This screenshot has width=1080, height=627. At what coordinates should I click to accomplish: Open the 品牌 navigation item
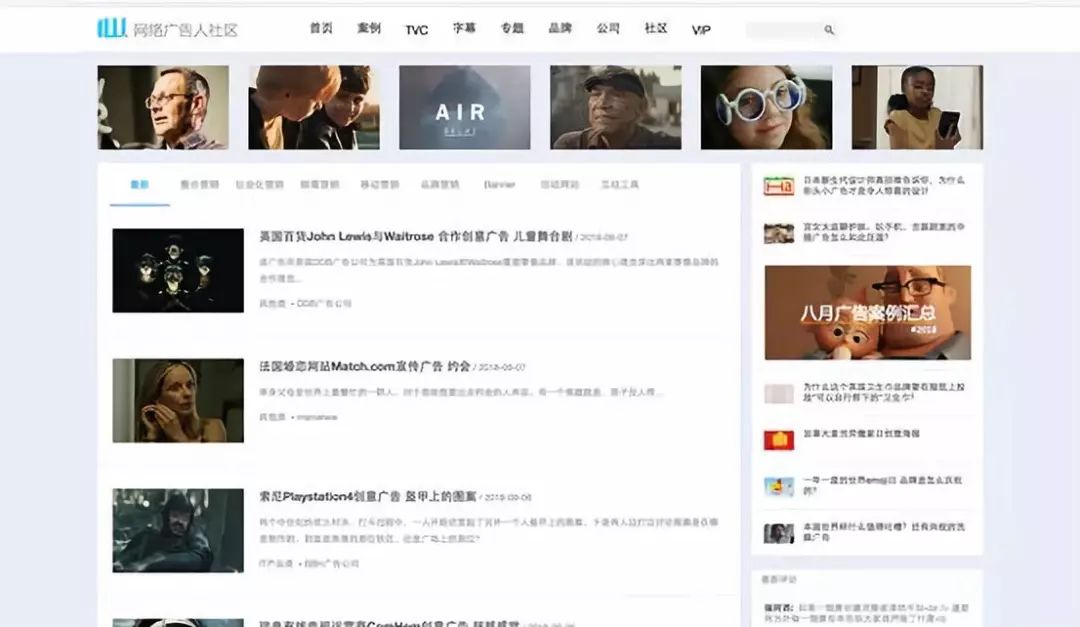point(559,29)
